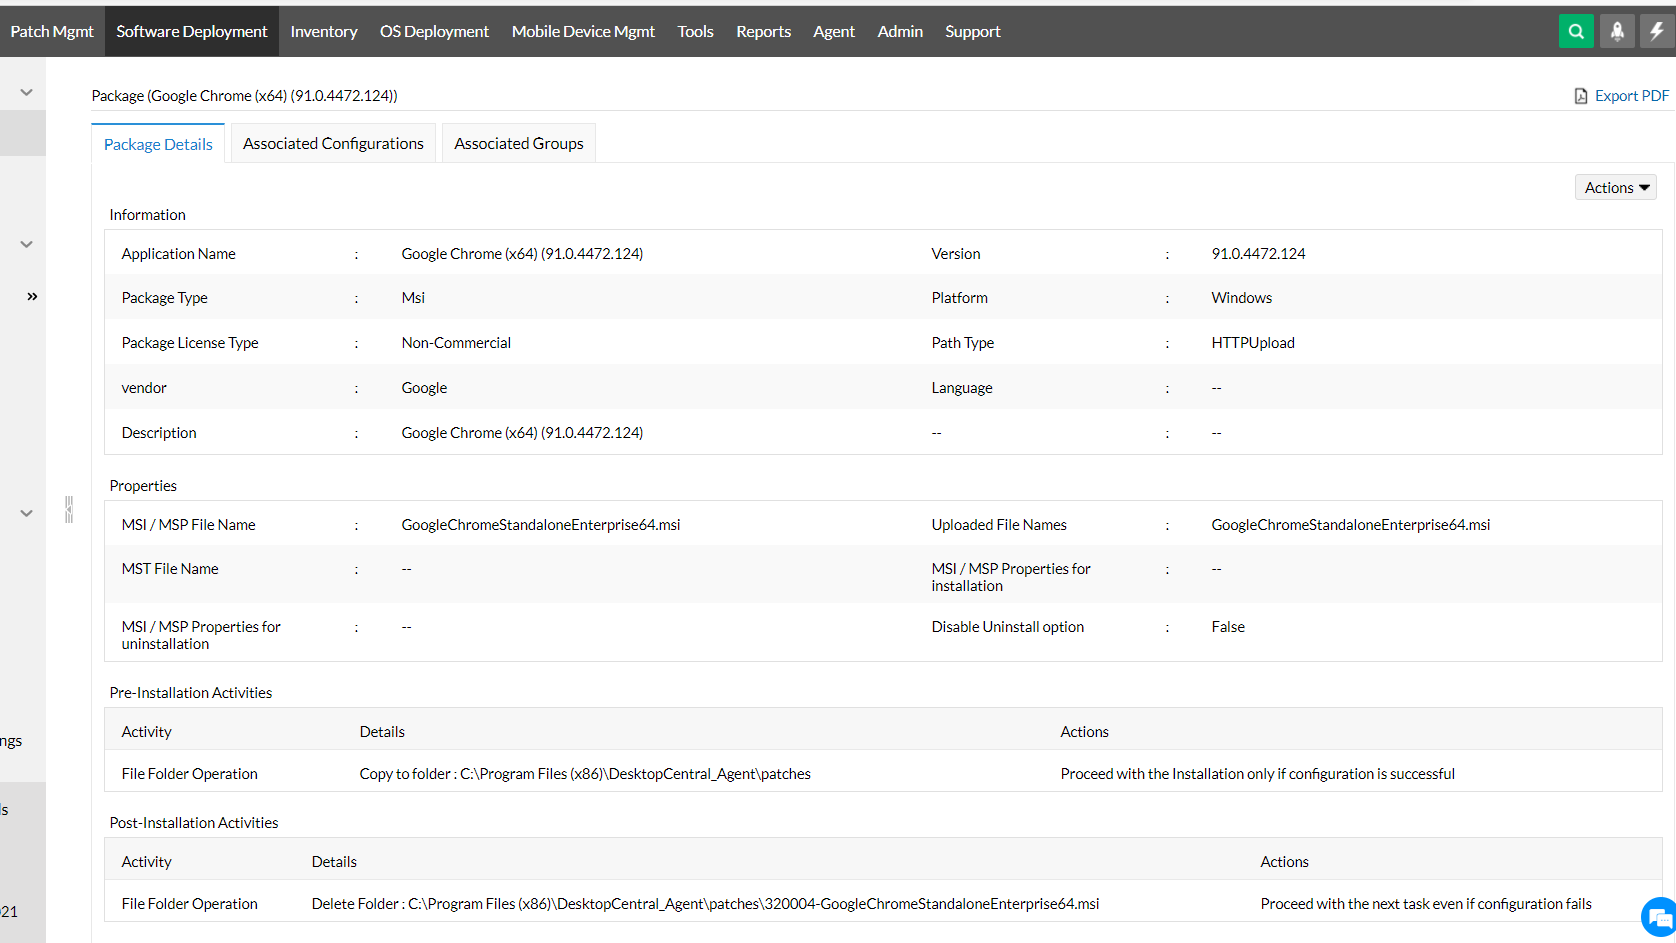Open the Admin menu

pos(900,31)
